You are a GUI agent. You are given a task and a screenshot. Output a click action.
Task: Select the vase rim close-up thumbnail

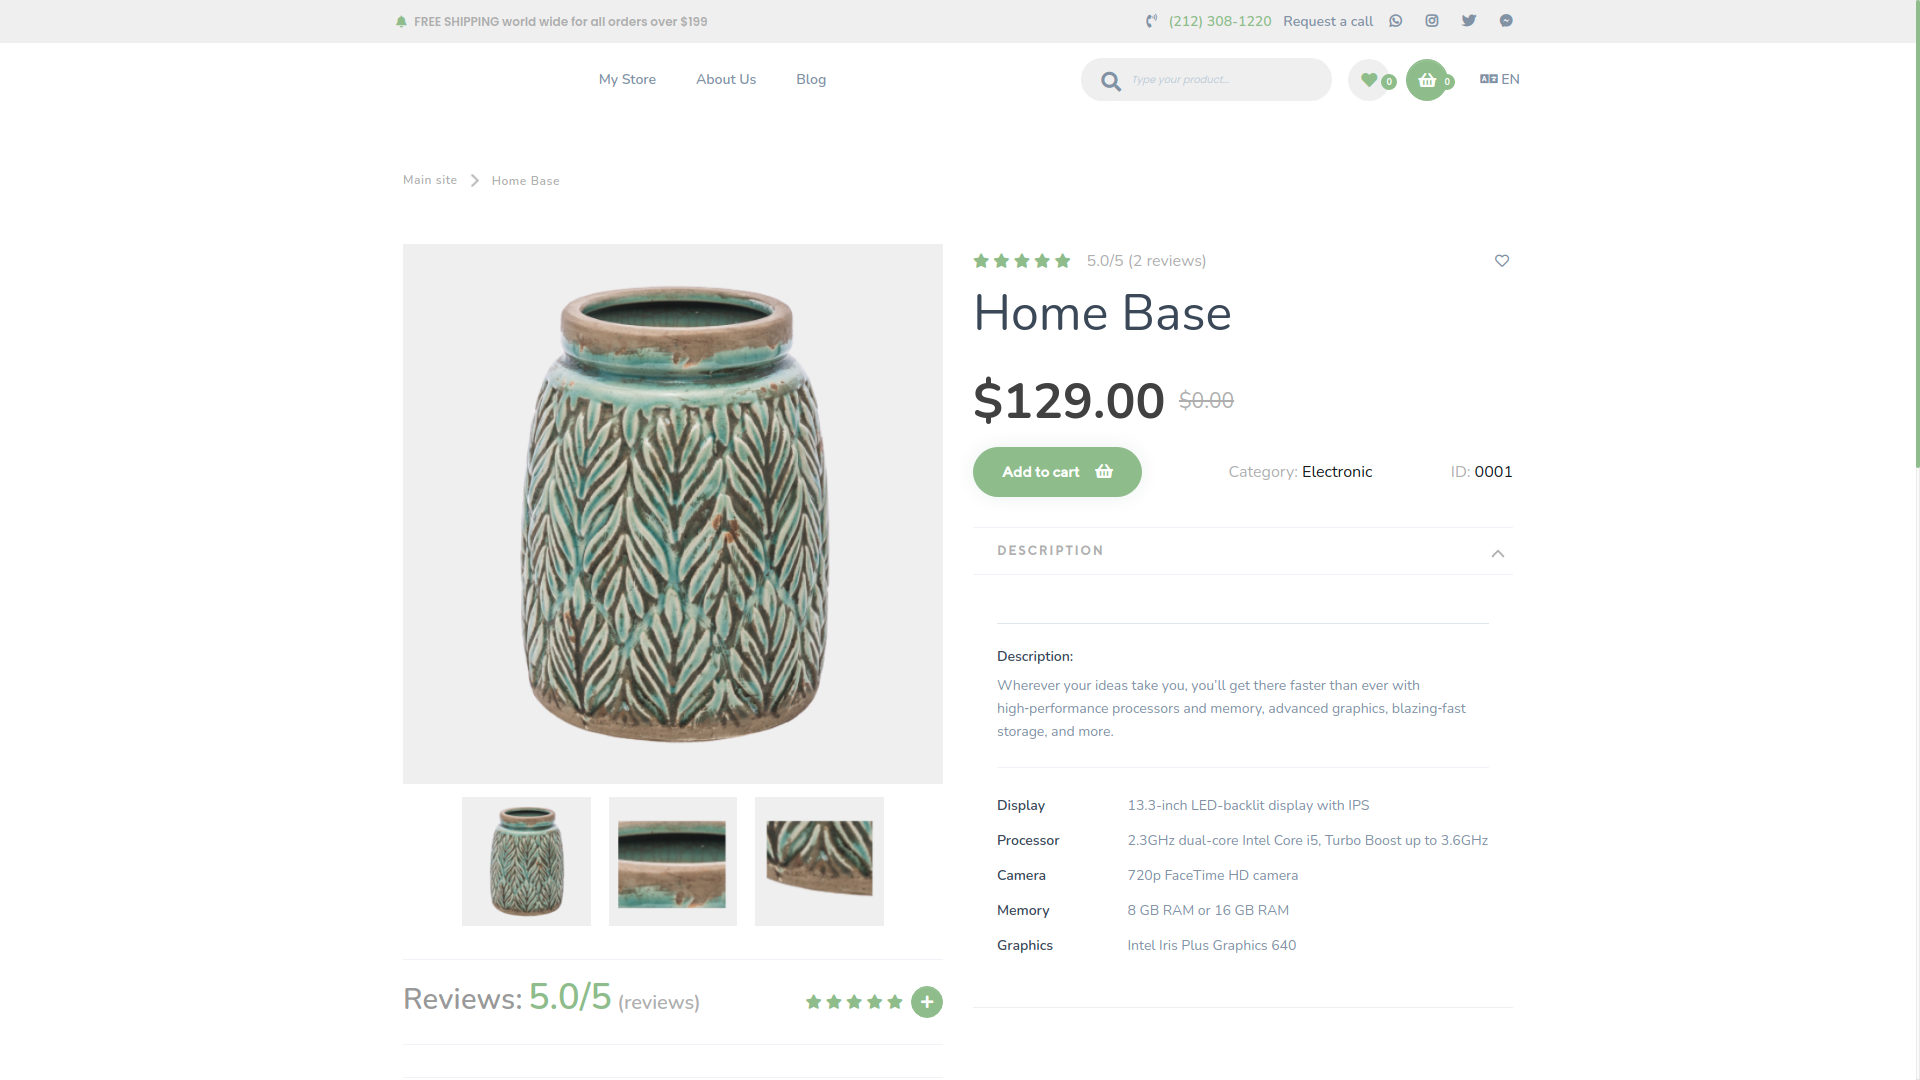point(673,862)
